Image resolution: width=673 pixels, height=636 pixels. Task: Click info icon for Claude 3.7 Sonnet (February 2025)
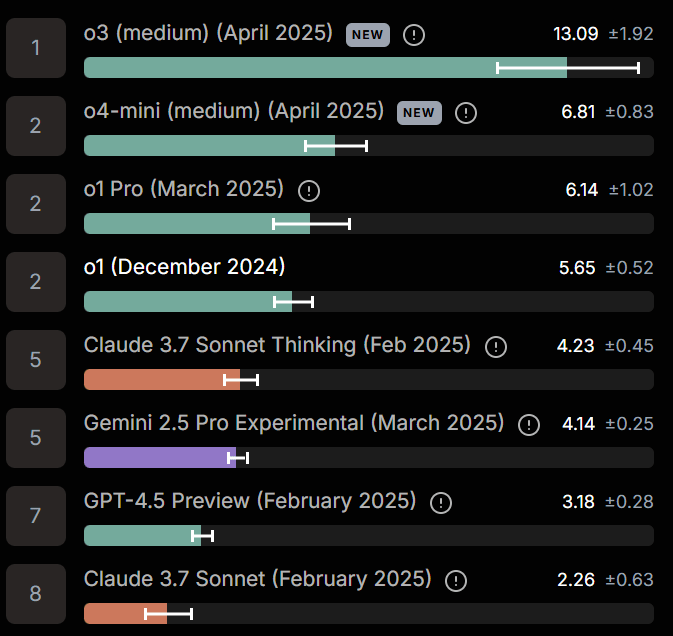click(x=457, y=581)
